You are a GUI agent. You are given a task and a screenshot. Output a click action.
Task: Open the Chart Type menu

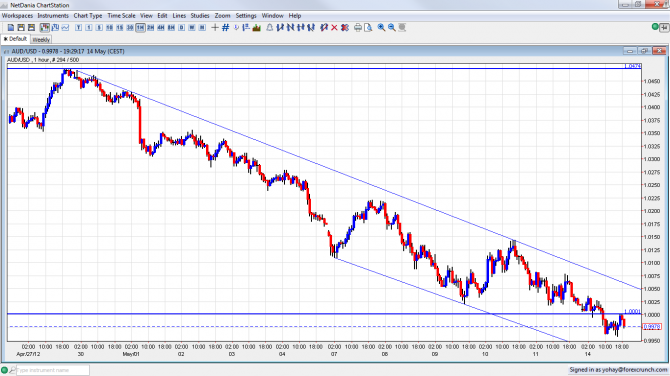click(x=88, y=15)
